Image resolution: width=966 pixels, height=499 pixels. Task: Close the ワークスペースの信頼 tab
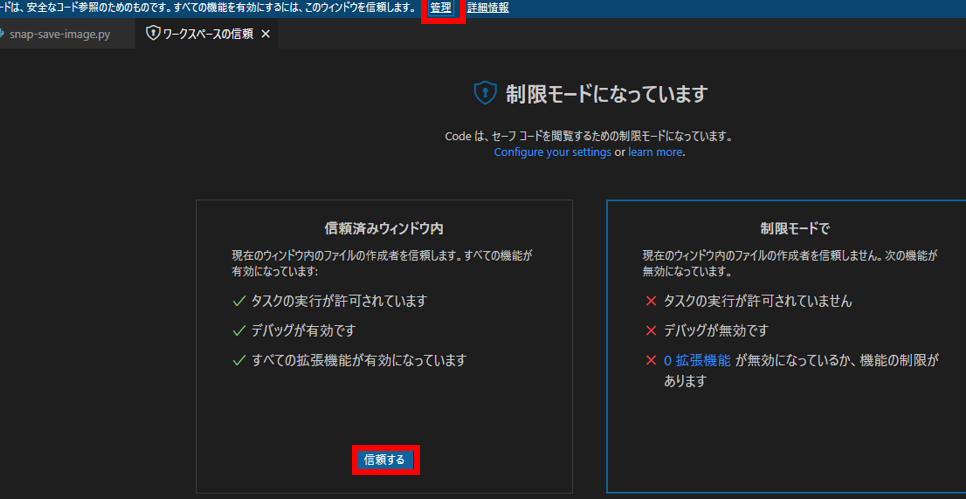265,34
